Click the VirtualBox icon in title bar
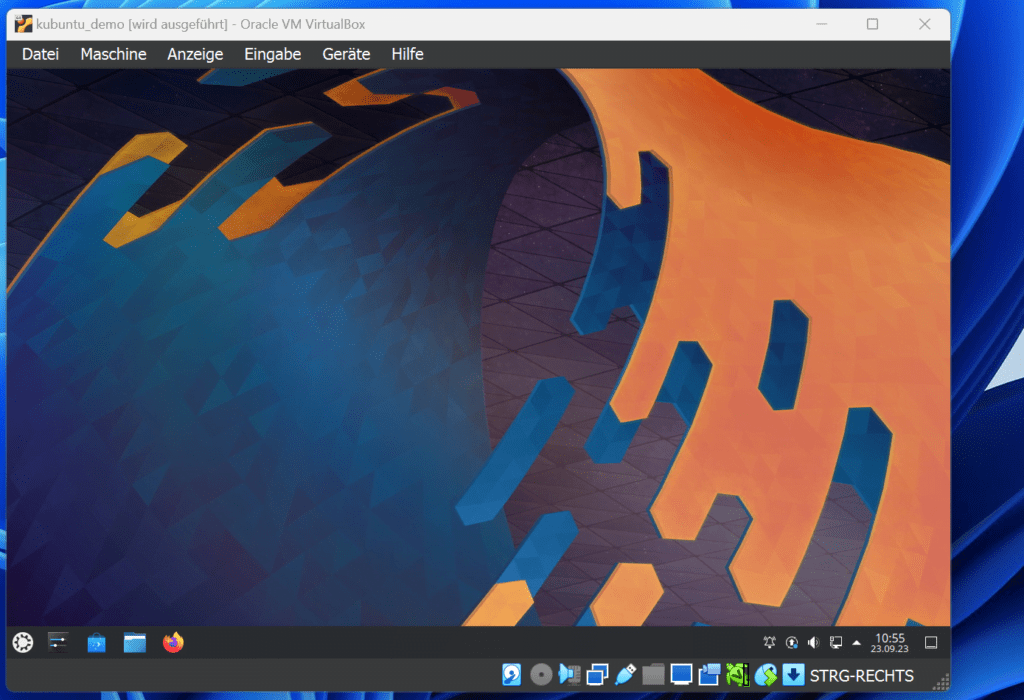This screenshot has width=1024, height=700. coord(24,24)
